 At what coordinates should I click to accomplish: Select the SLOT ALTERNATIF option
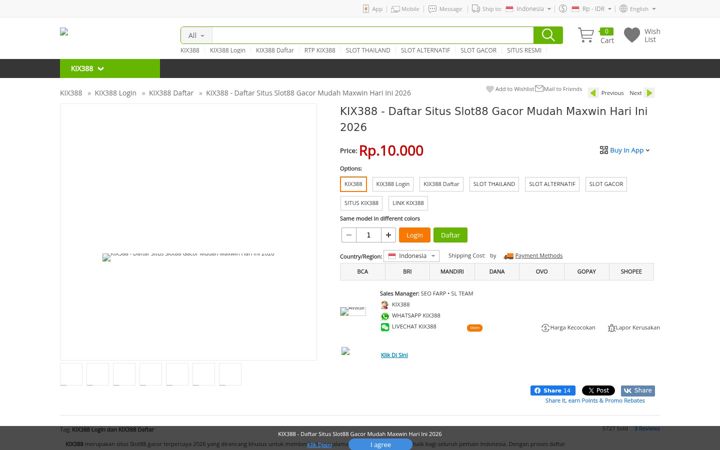point(552,184)
